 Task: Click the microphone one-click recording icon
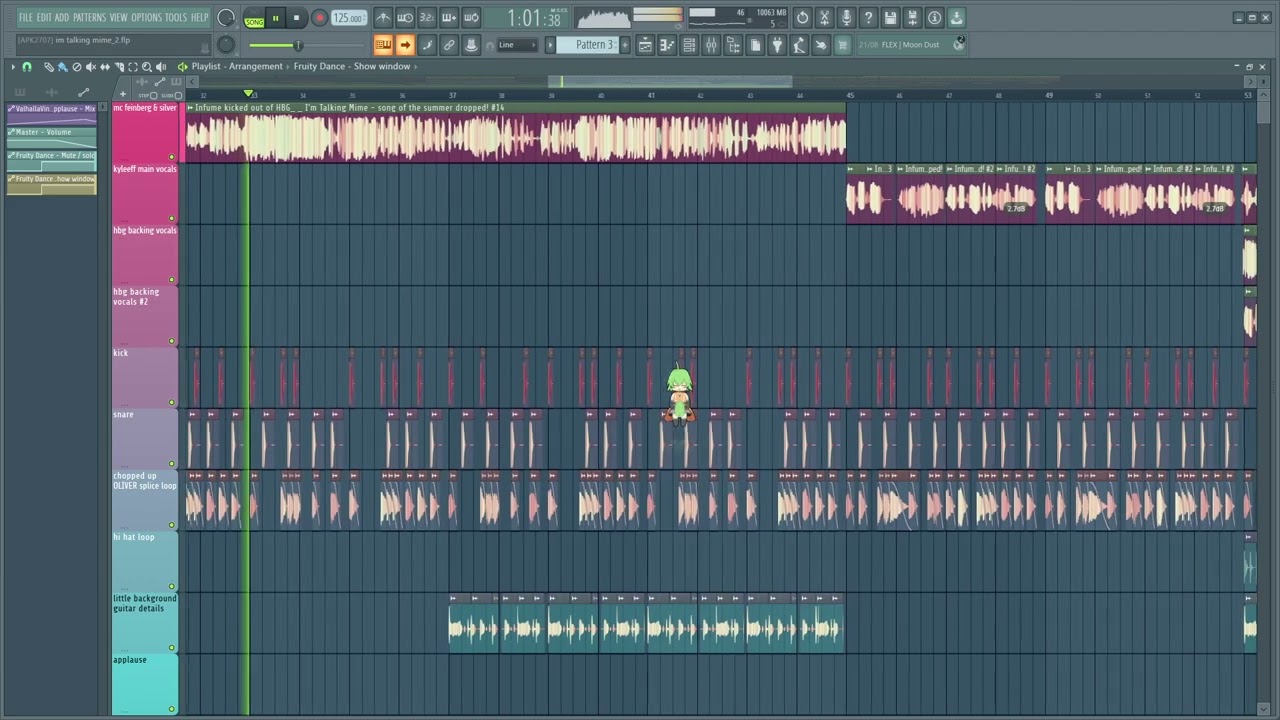[846, 18]
